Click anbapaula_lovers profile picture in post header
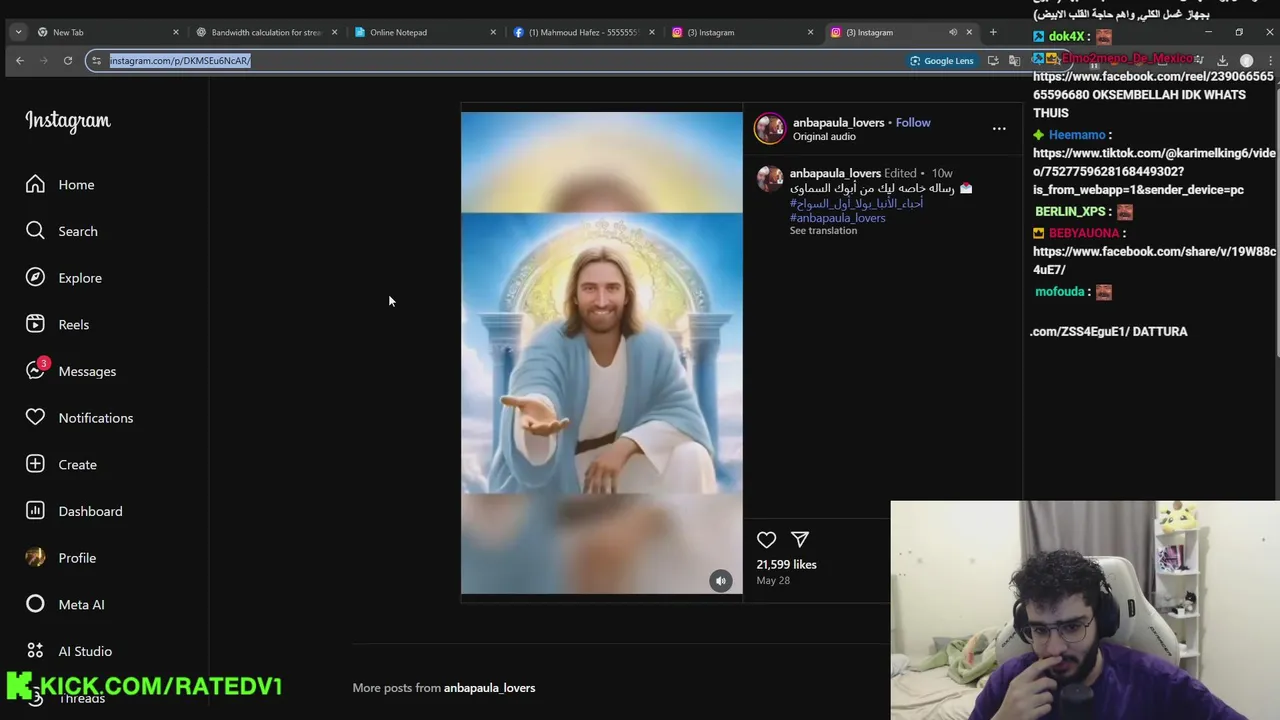Screen dimensions: 1280x720 pos(770,129)
